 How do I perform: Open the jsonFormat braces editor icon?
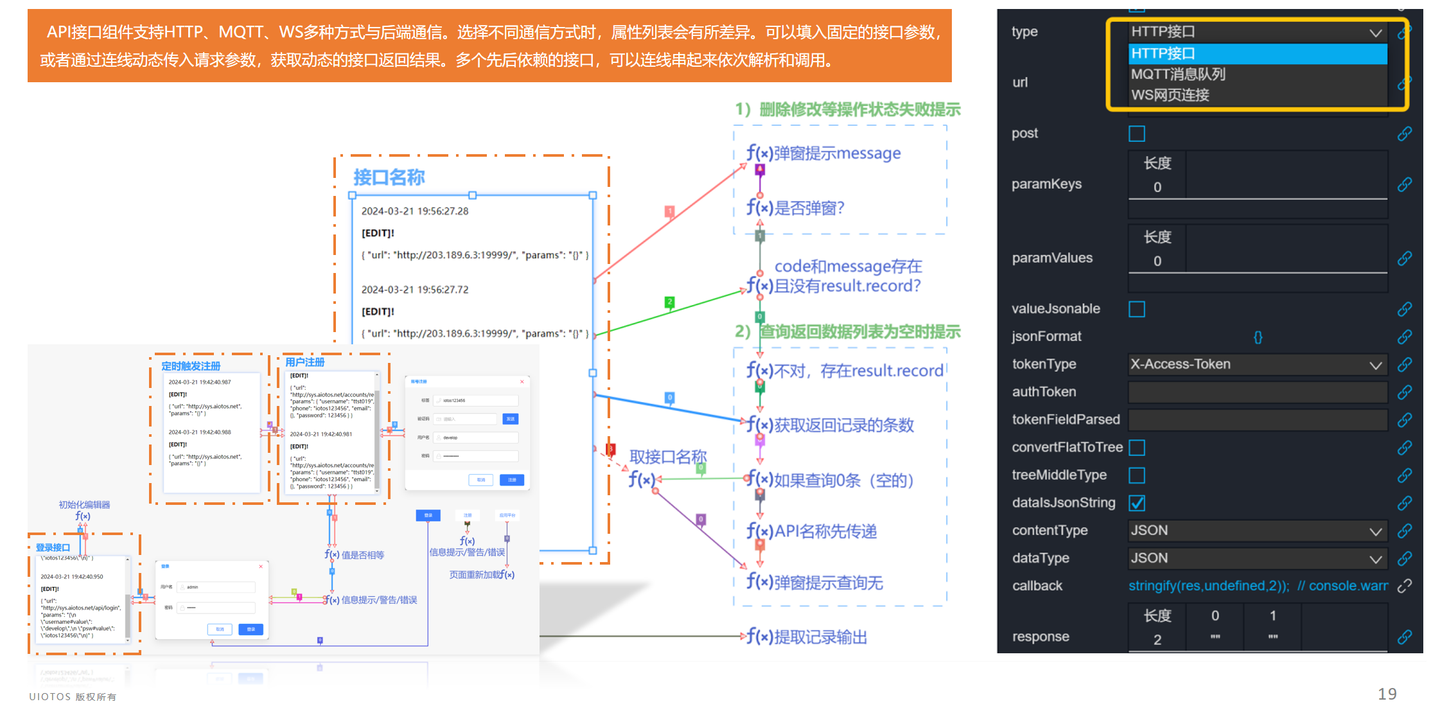pos(1258,337)
